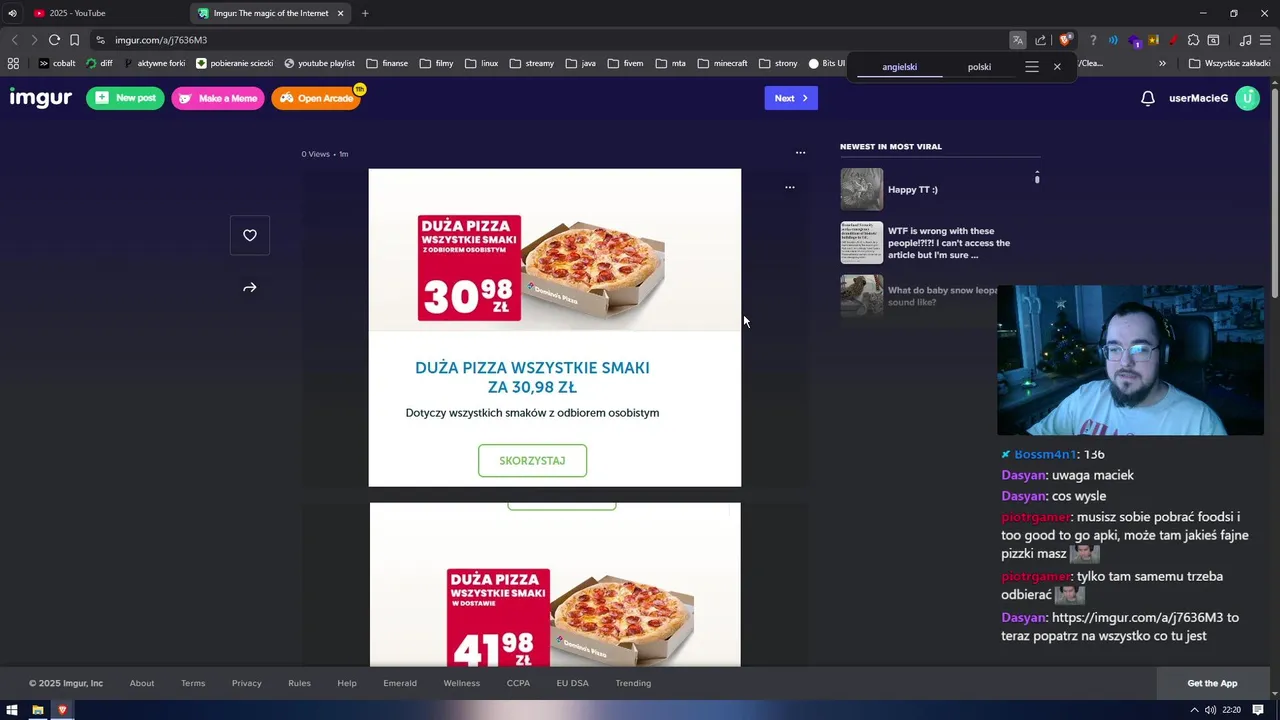The height and width of the screenshot is (720, 1280).
Task: Expand the filmy bookmark folder
Action: tap(436, 63)
